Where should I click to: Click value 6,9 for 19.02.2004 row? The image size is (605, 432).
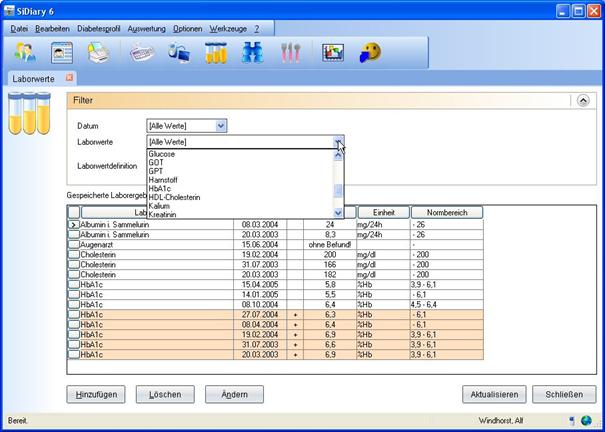point(330,335)
